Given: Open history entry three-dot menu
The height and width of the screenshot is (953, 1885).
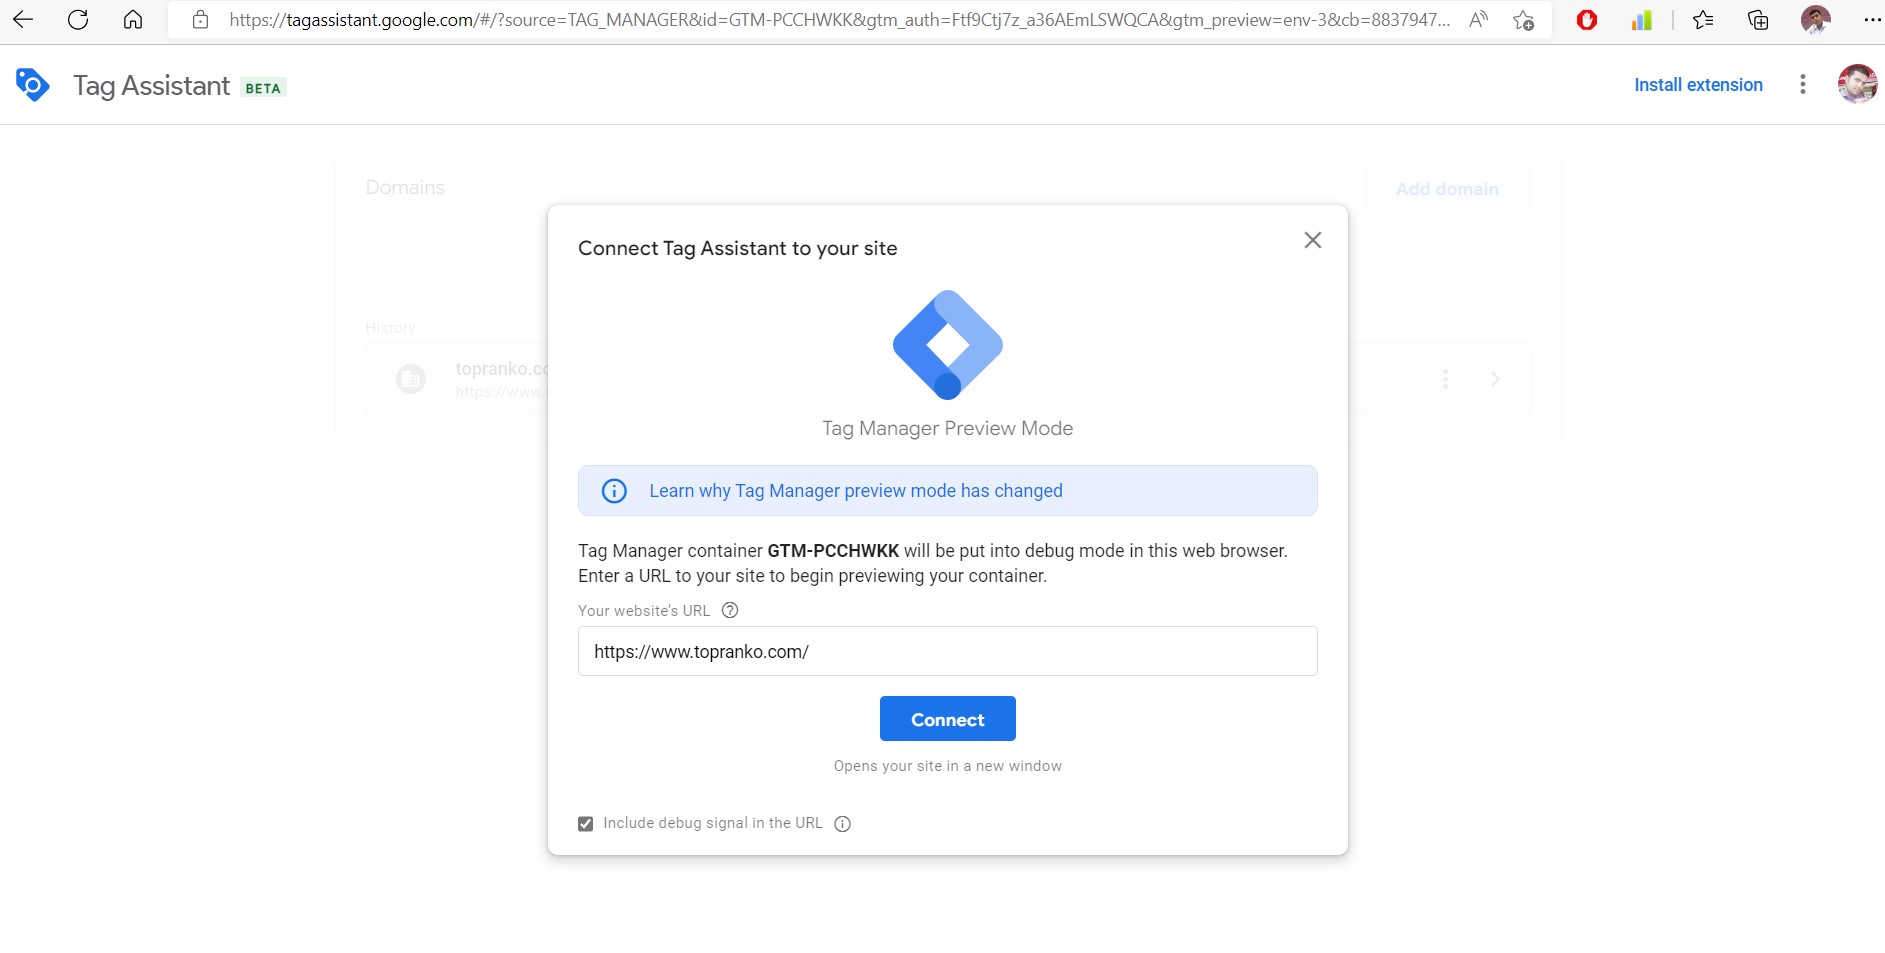Looking at the screenshot, I should [x=1445, y=379].
